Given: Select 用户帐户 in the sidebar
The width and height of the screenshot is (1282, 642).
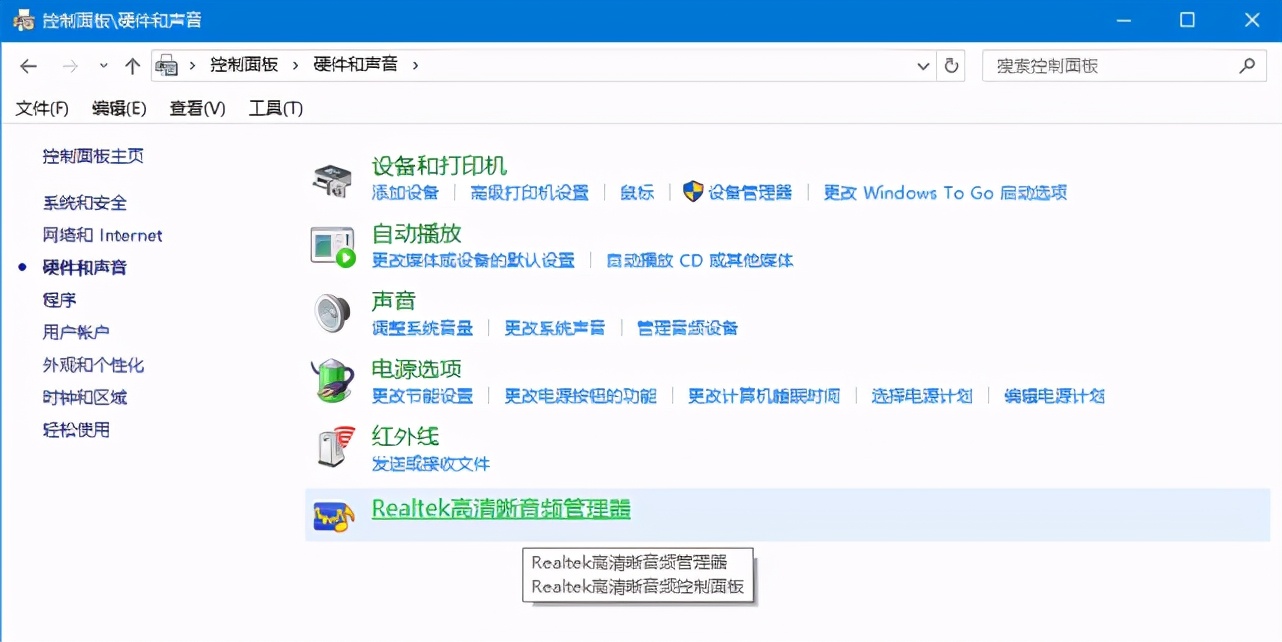Looking at the screenshot, I should [76, 332].
